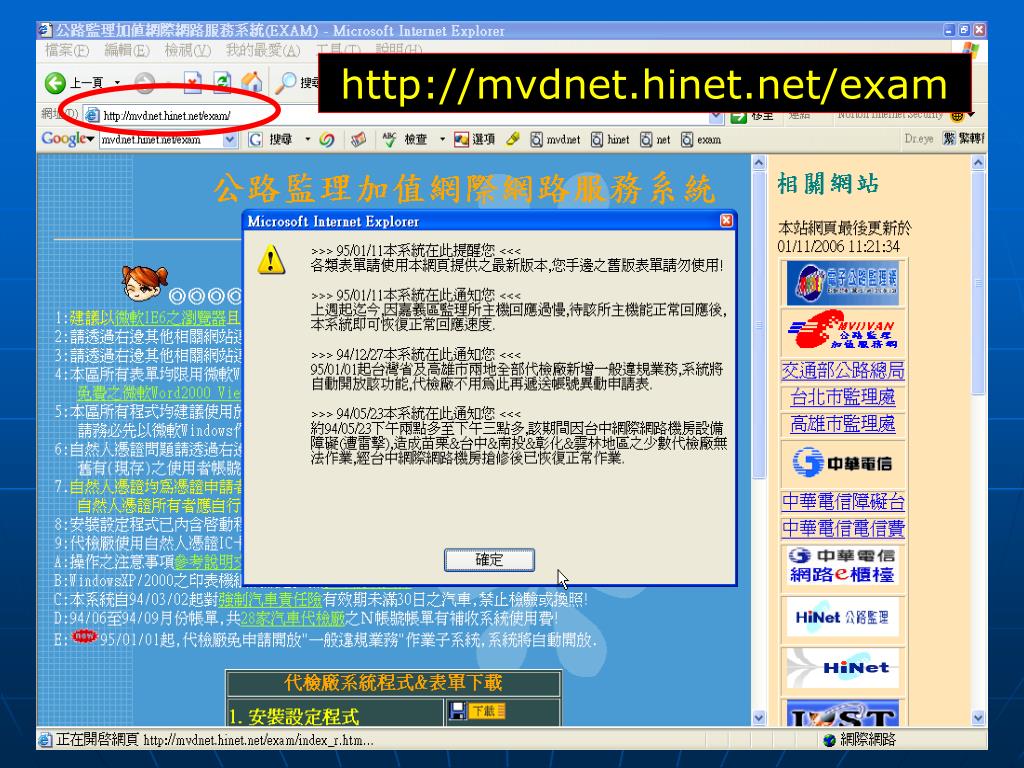
Task: Click the ABC 檢查 spell check button
Action: 405,139
